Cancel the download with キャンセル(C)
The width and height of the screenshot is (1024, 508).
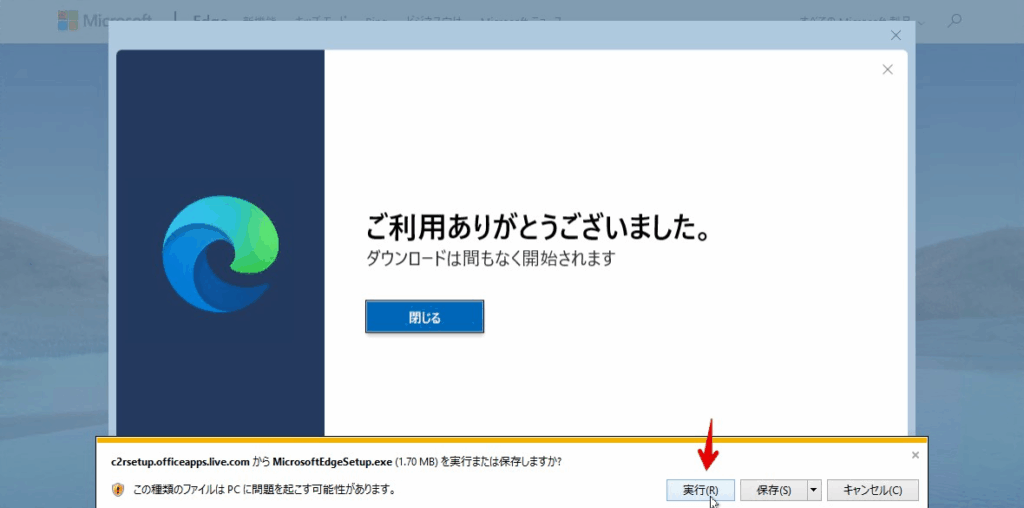(872, 490)
